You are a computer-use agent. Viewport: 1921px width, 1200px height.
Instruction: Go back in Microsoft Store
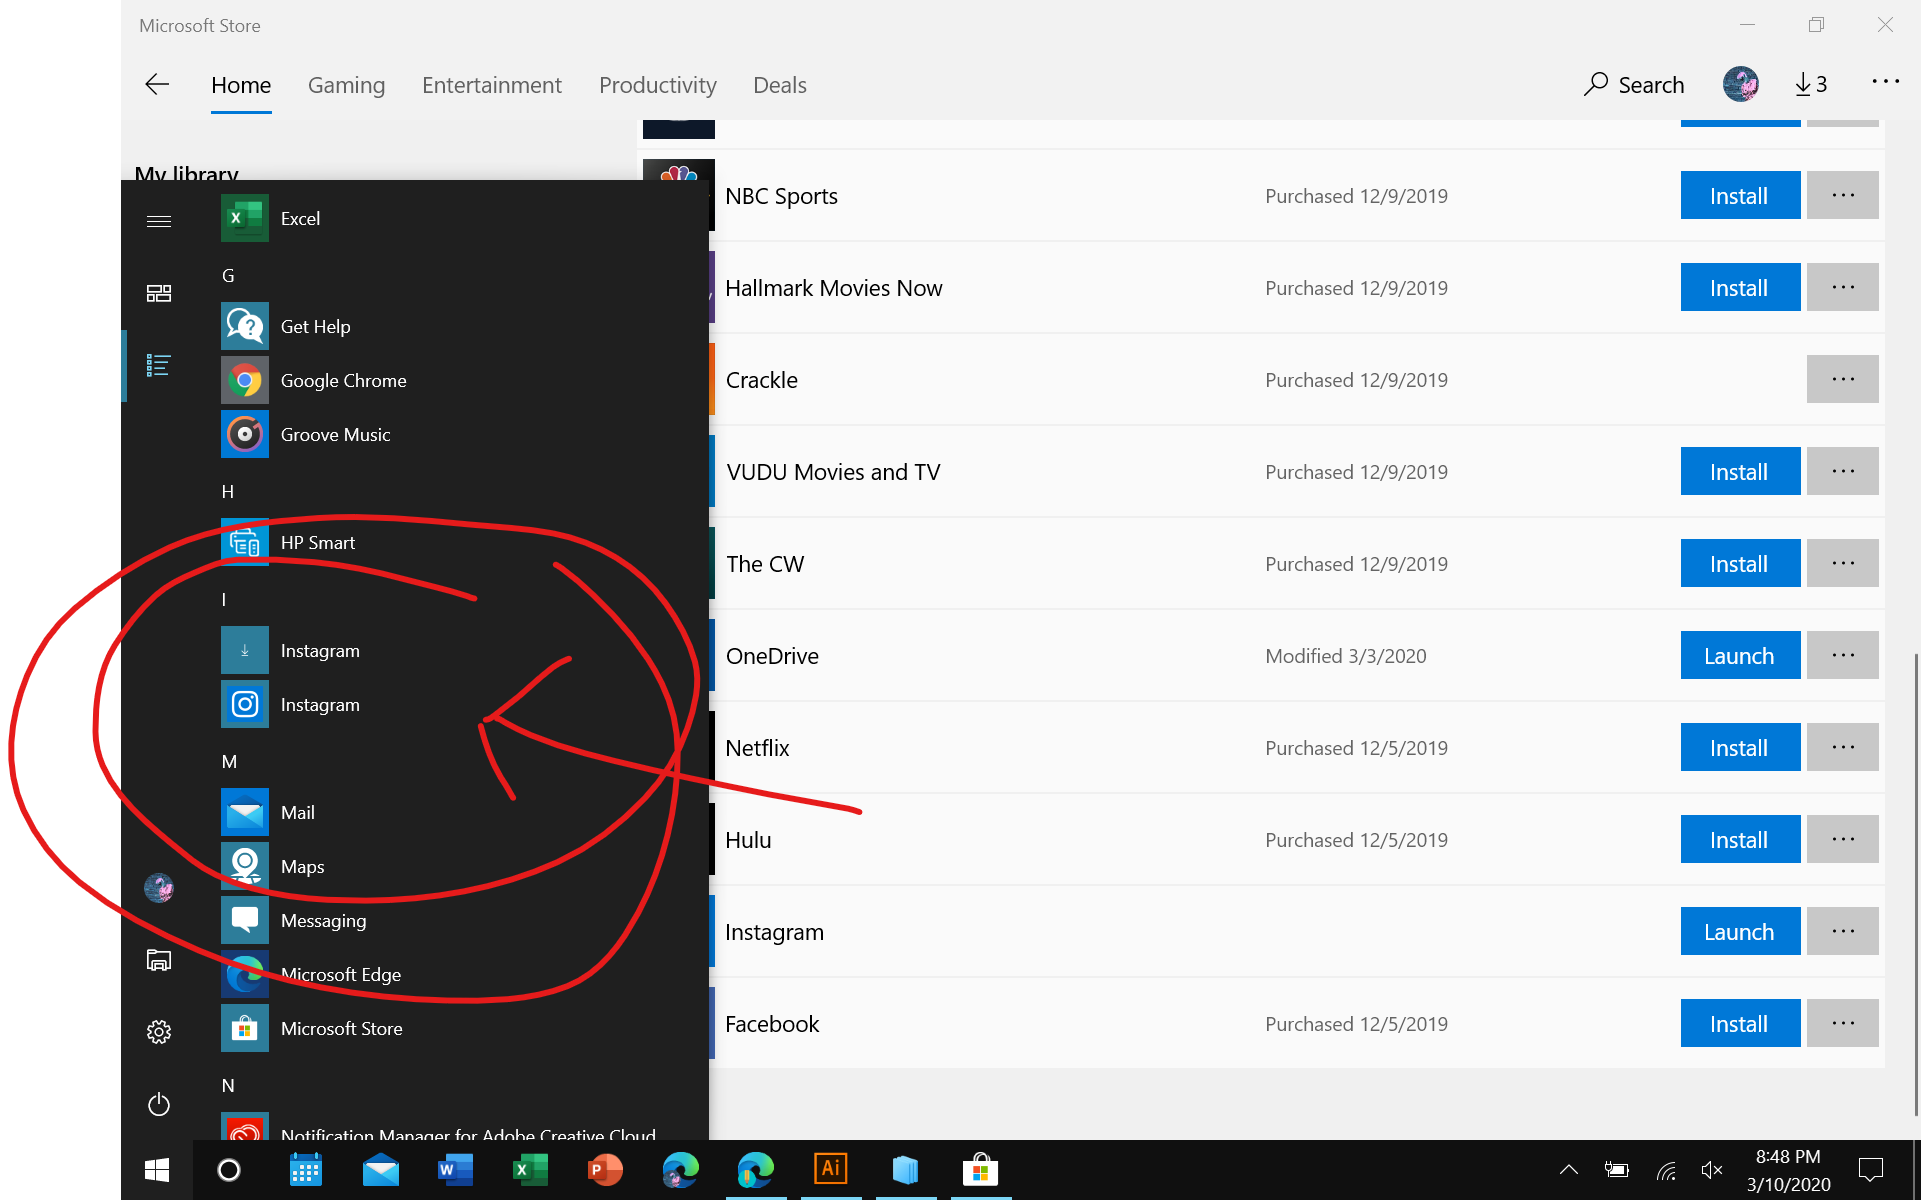point(157,85)
